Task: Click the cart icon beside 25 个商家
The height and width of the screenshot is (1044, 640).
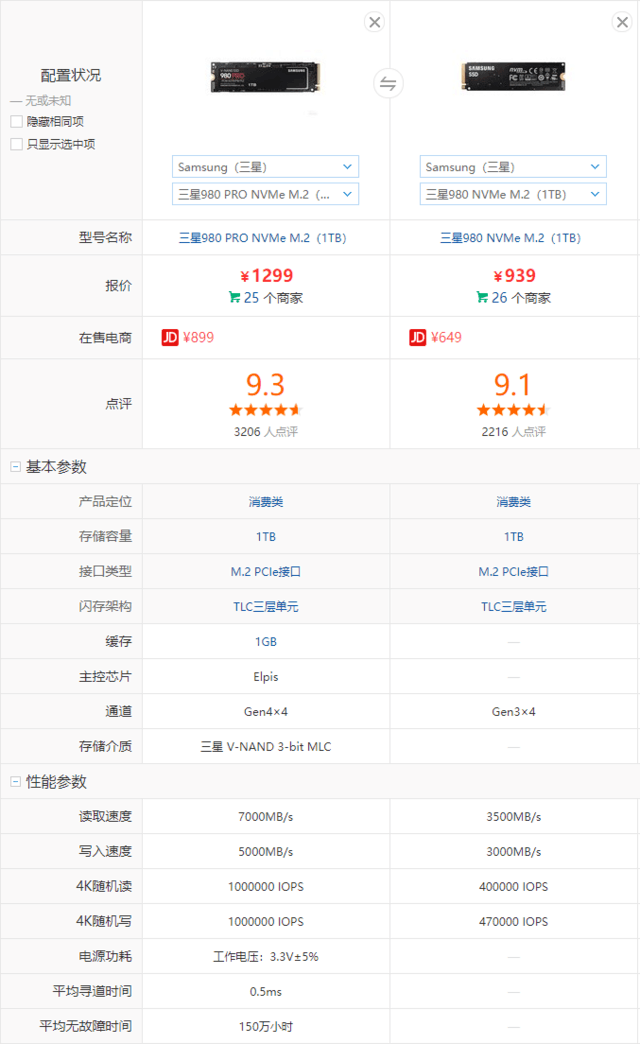Action: (234, 297)
